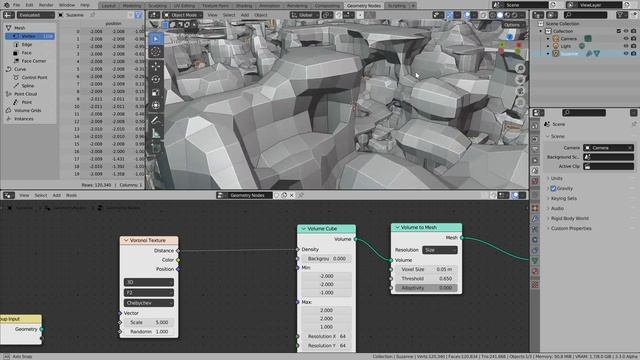640x360 pixels.
Task: Click the zoom magnifier viewport navigation icon
Action: pyautogui.click(x=520, y=68)
